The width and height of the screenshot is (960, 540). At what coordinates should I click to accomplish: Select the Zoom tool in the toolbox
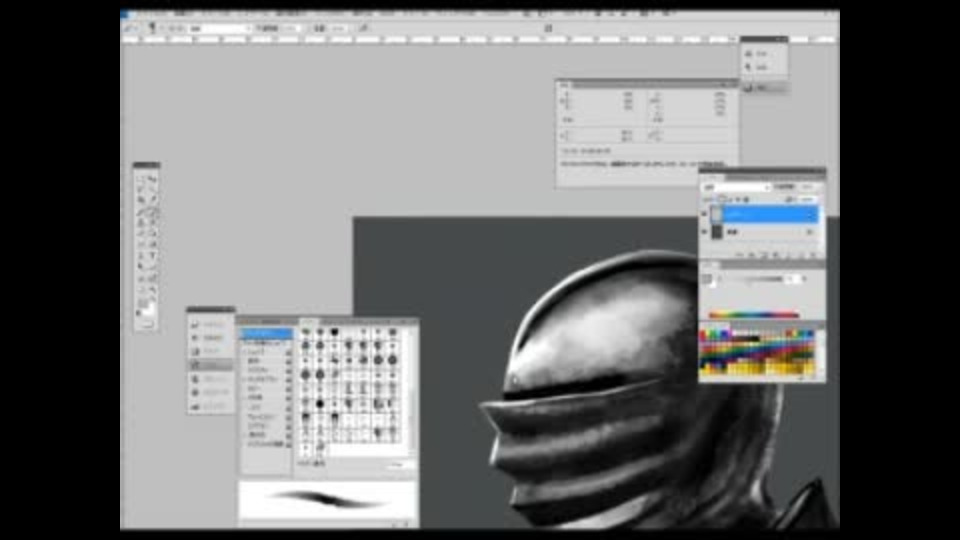click(x=152, y=290)
